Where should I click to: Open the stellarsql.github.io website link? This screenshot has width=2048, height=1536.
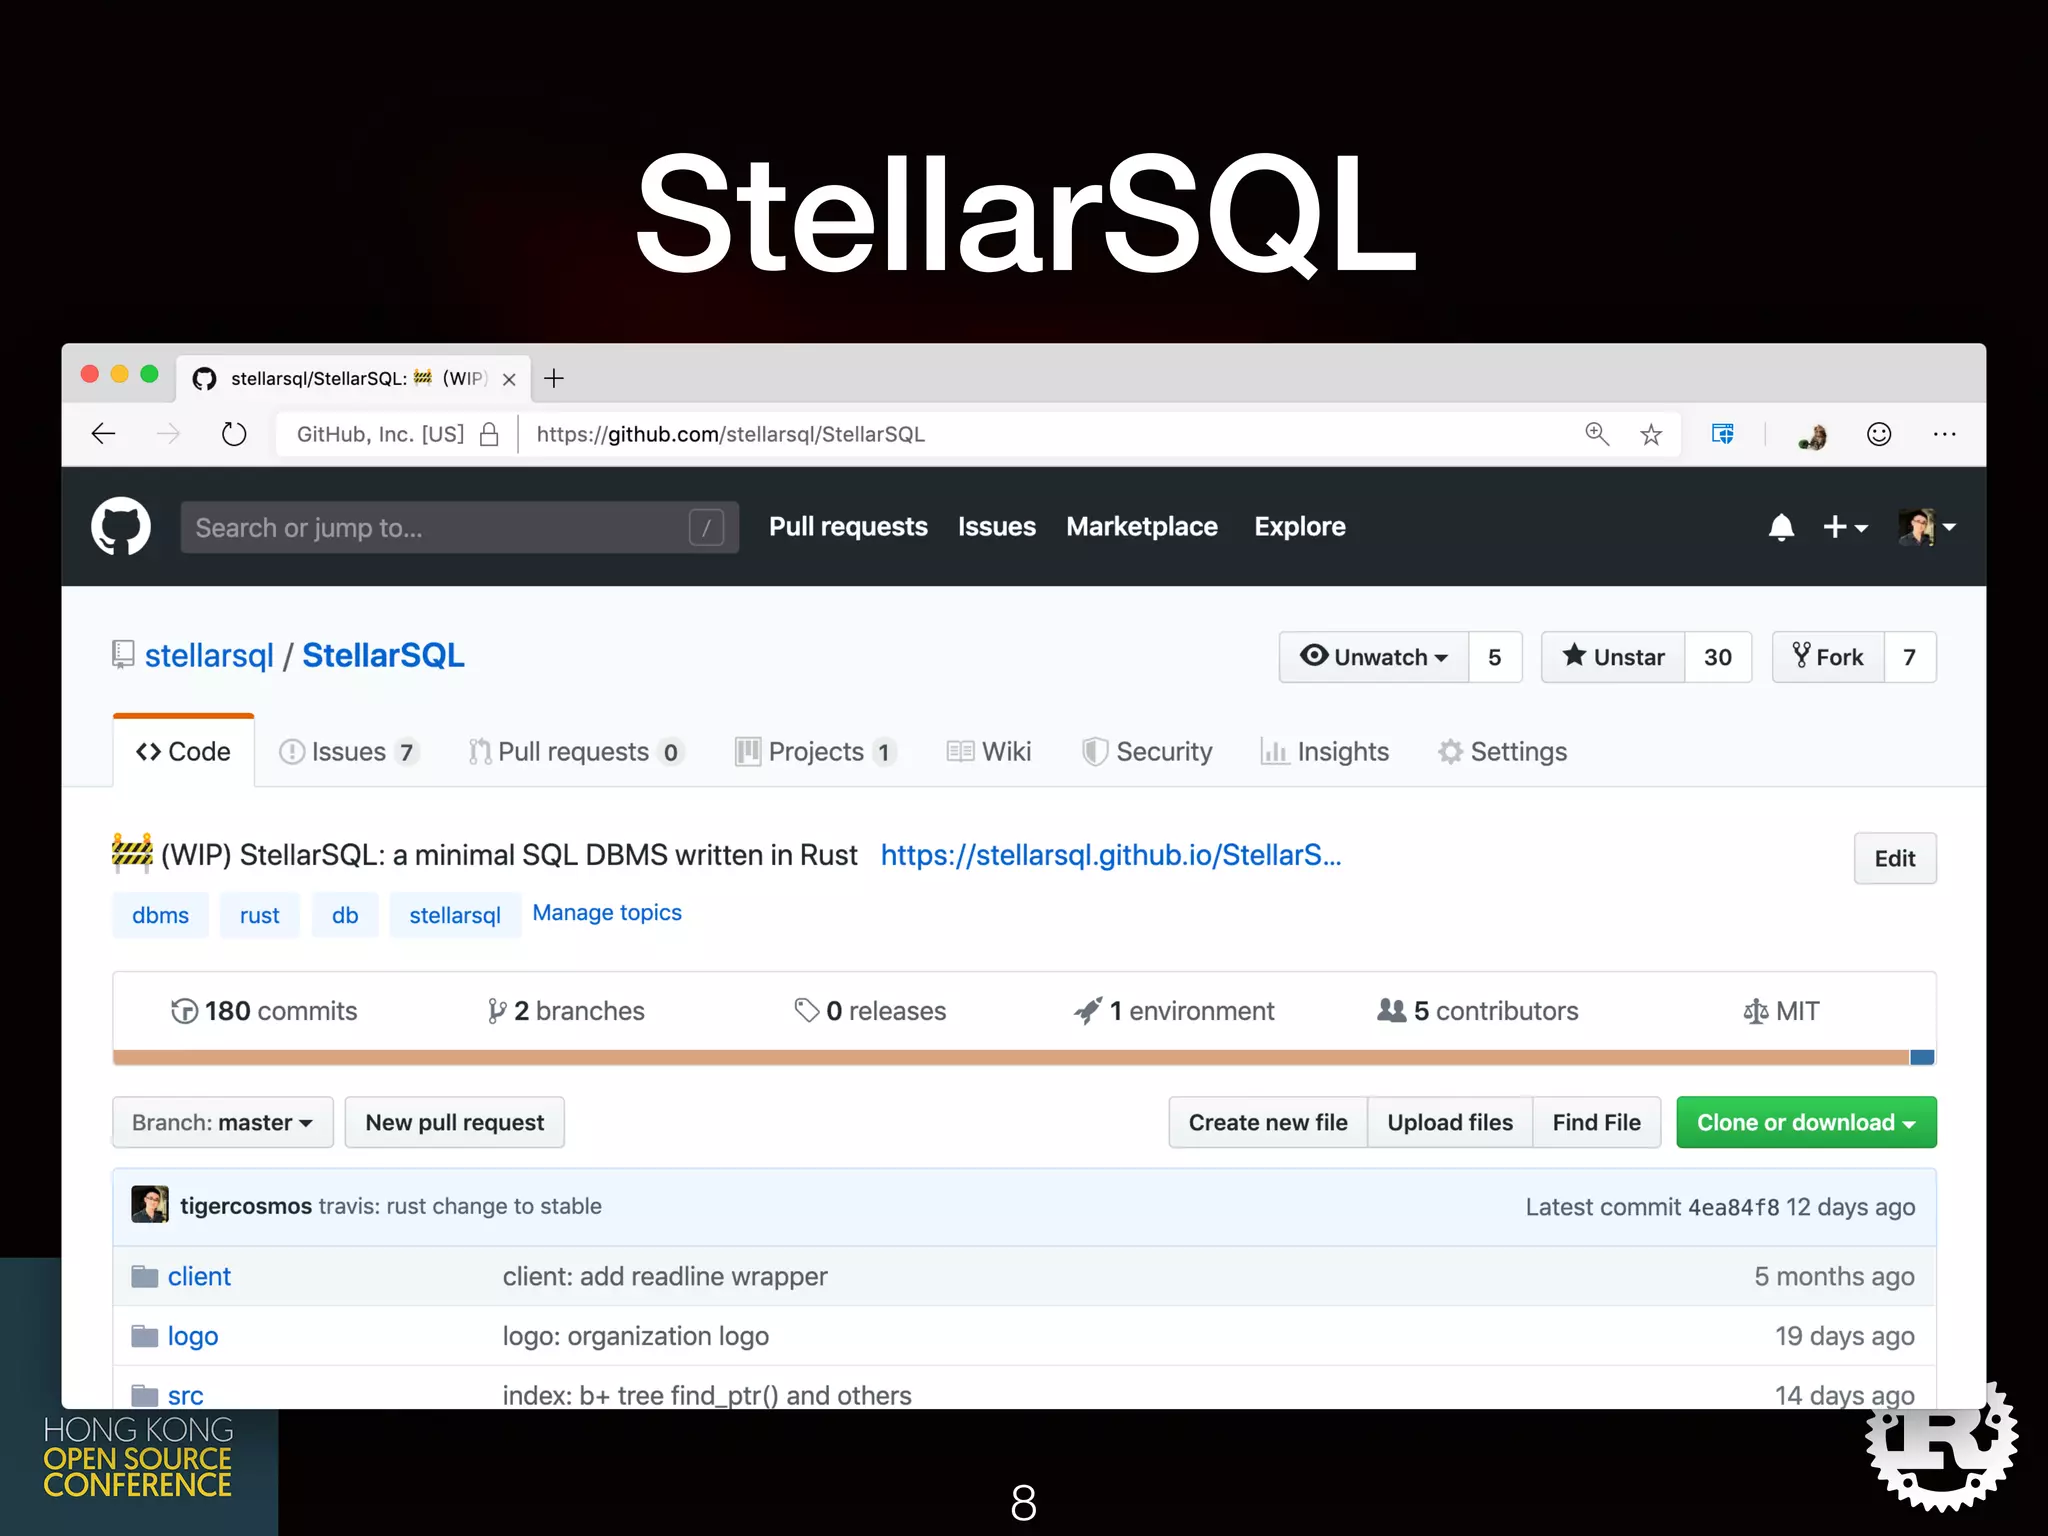point(1111,855)
